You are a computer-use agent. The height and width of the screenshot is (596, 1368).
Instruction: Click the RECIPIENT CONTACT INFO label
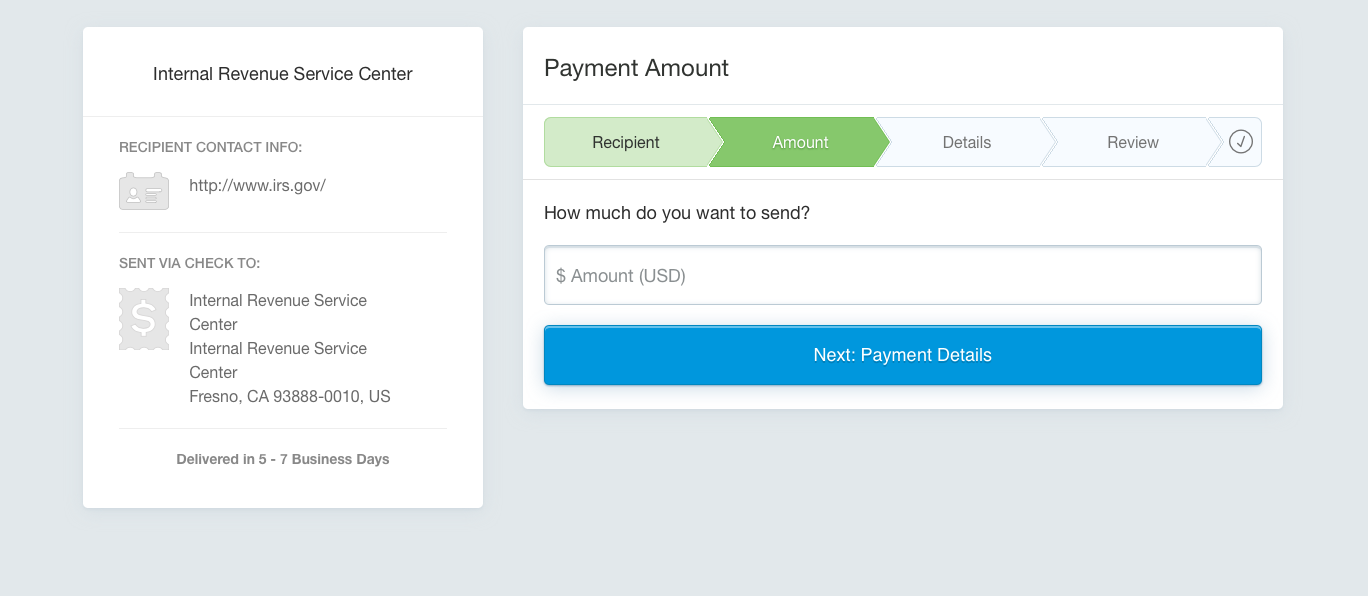[x=210, y=147]
